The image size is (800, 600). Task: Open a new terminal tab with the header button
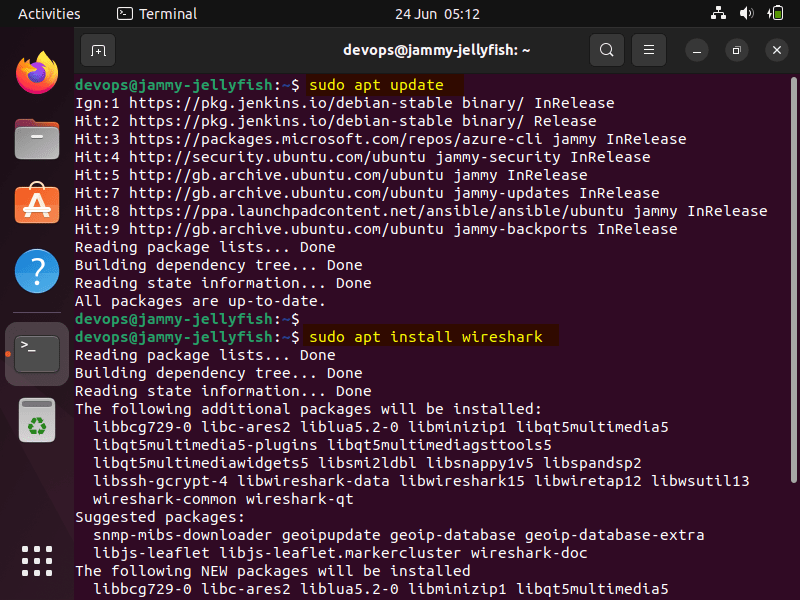(x=97, y=49)
